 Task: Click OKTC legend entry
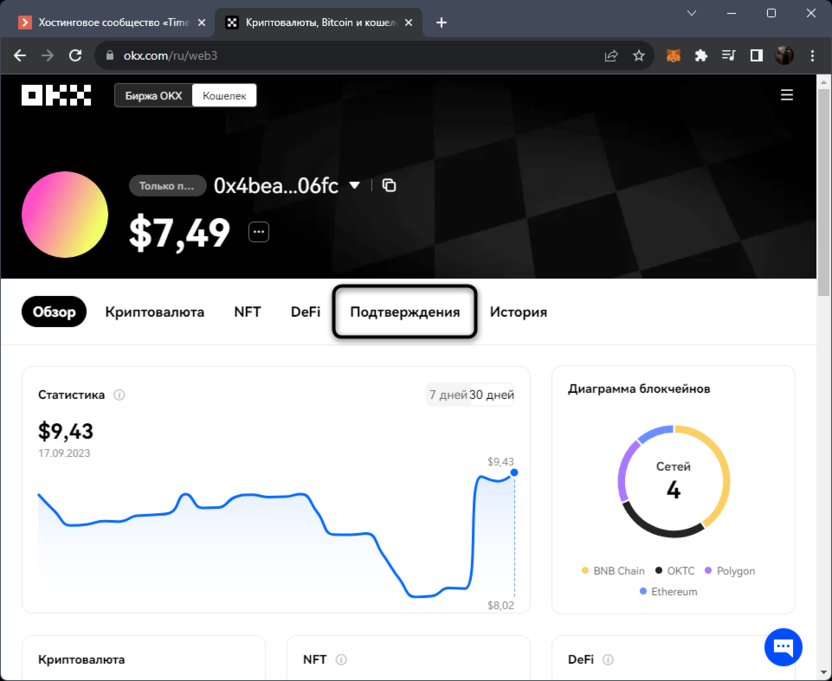pyautogui.click(x=674, y=571)
